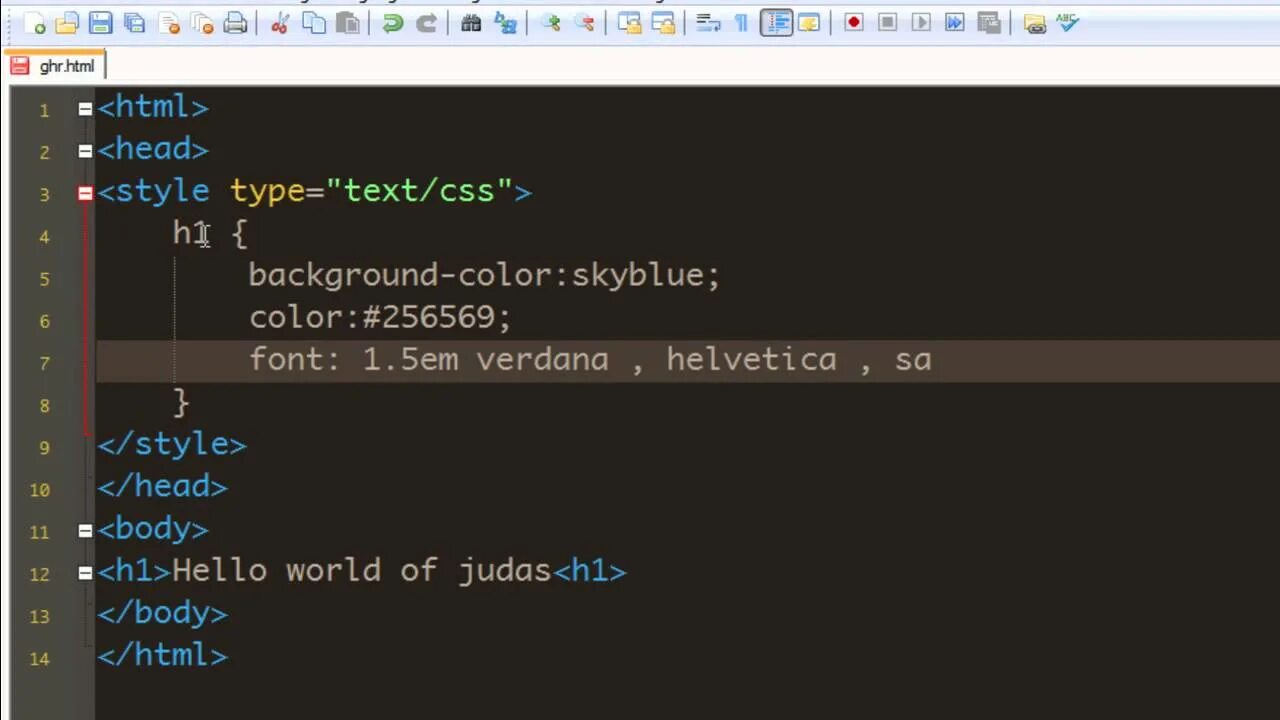Cut the selection with the scissors icon
Image resolution: width=1280 pixels, height=720 pixels.
click(x=279, y=23)
